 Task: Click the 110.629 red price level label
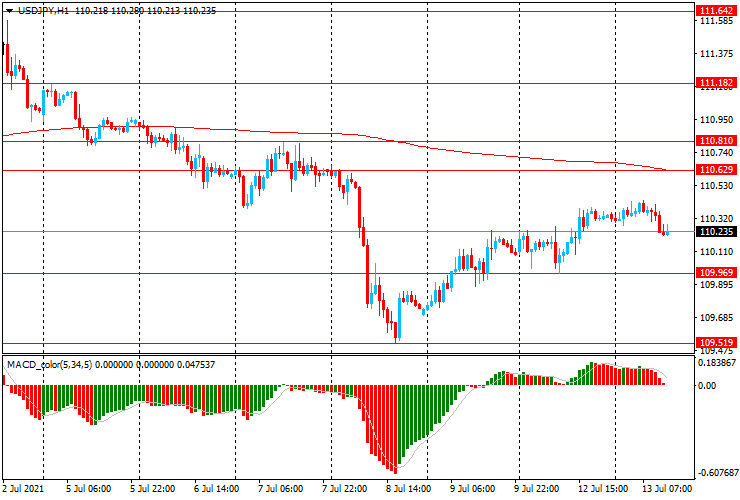click(x=716, y=169)
